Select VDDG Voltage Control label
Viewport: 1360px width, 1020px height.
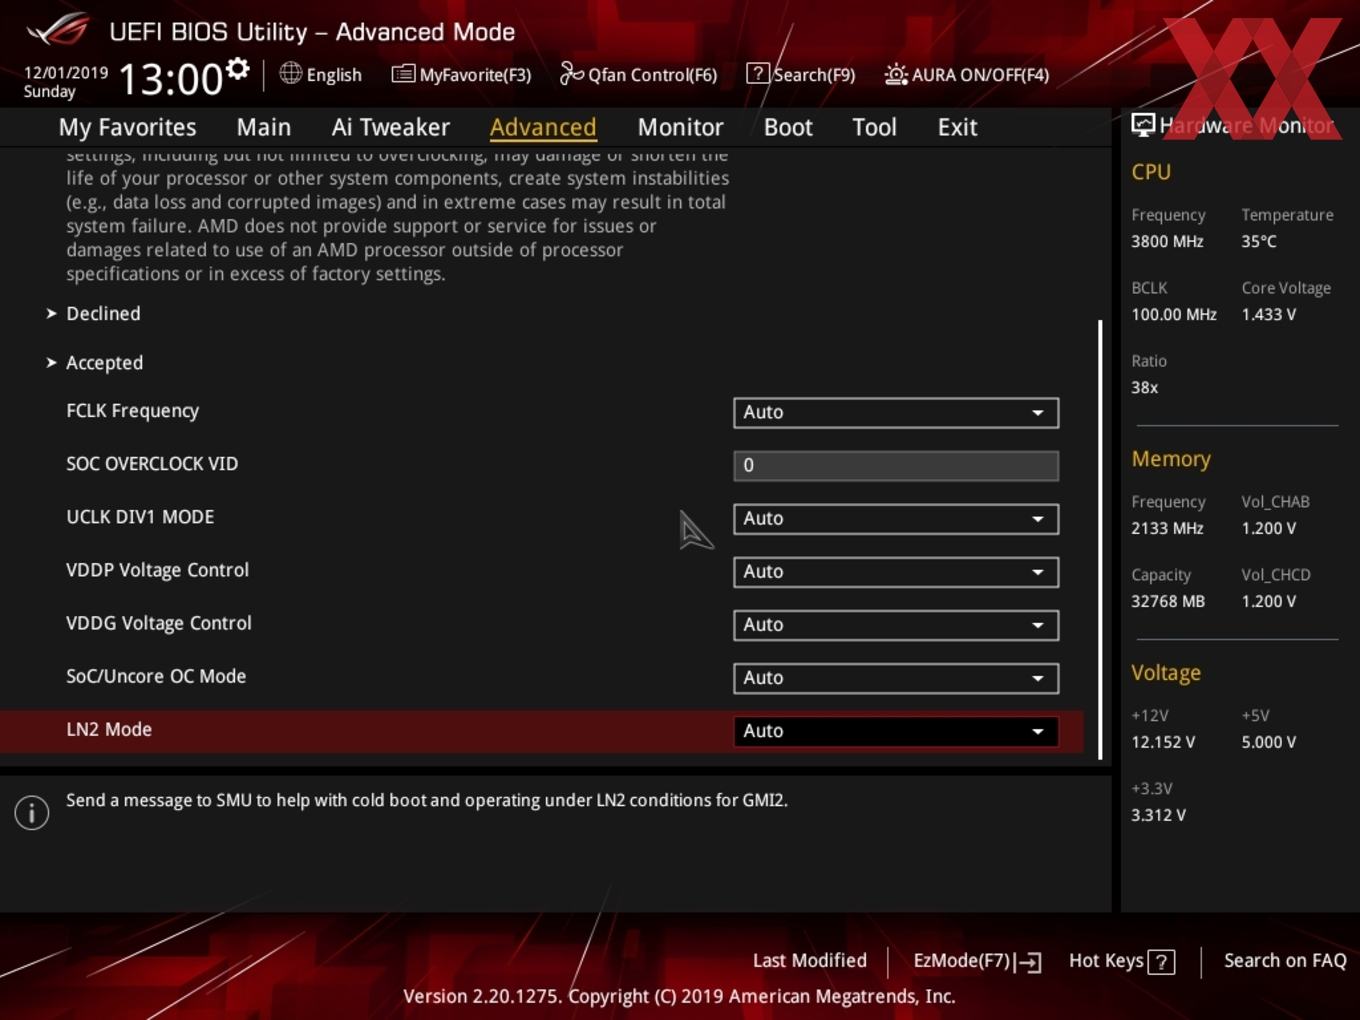[x=159, y=623]
